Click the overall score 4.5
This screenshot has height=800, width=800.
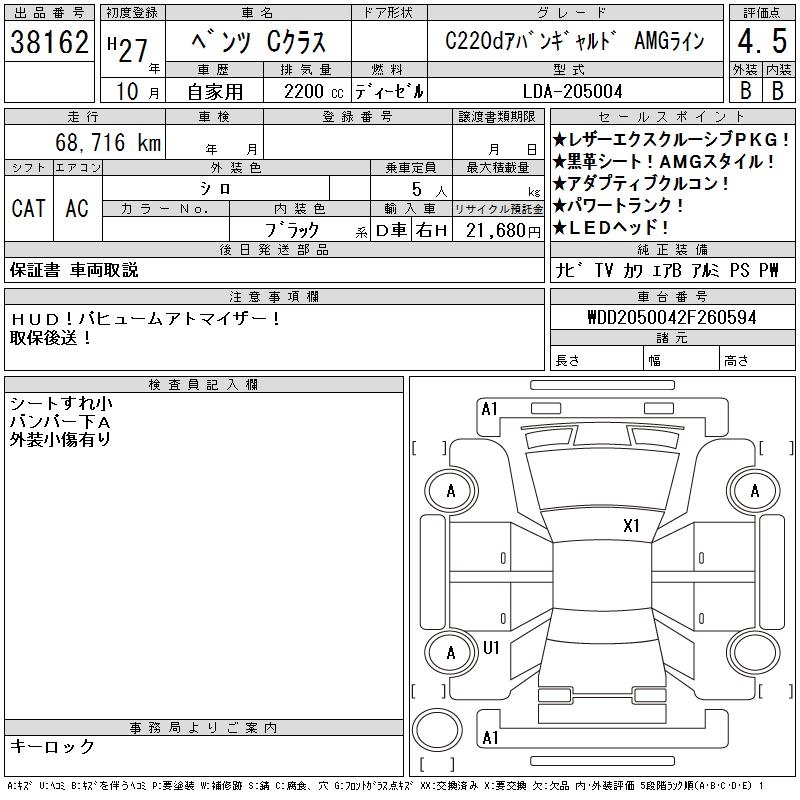coord(762,41)
